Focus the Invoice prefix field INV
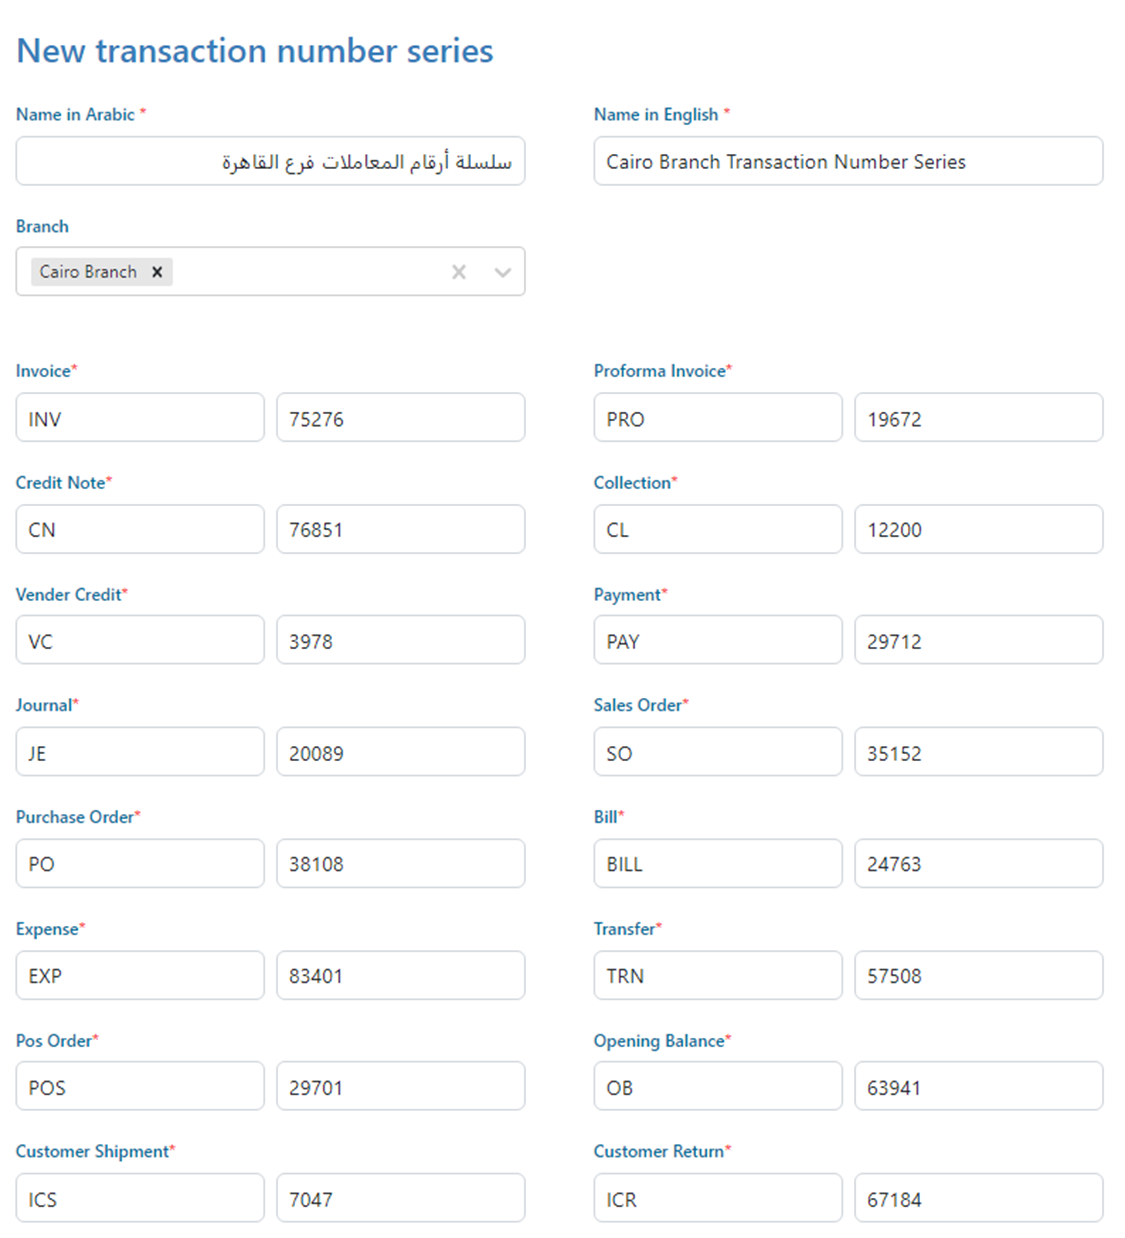1125x1238 pixels. click(x=140, y=418)
